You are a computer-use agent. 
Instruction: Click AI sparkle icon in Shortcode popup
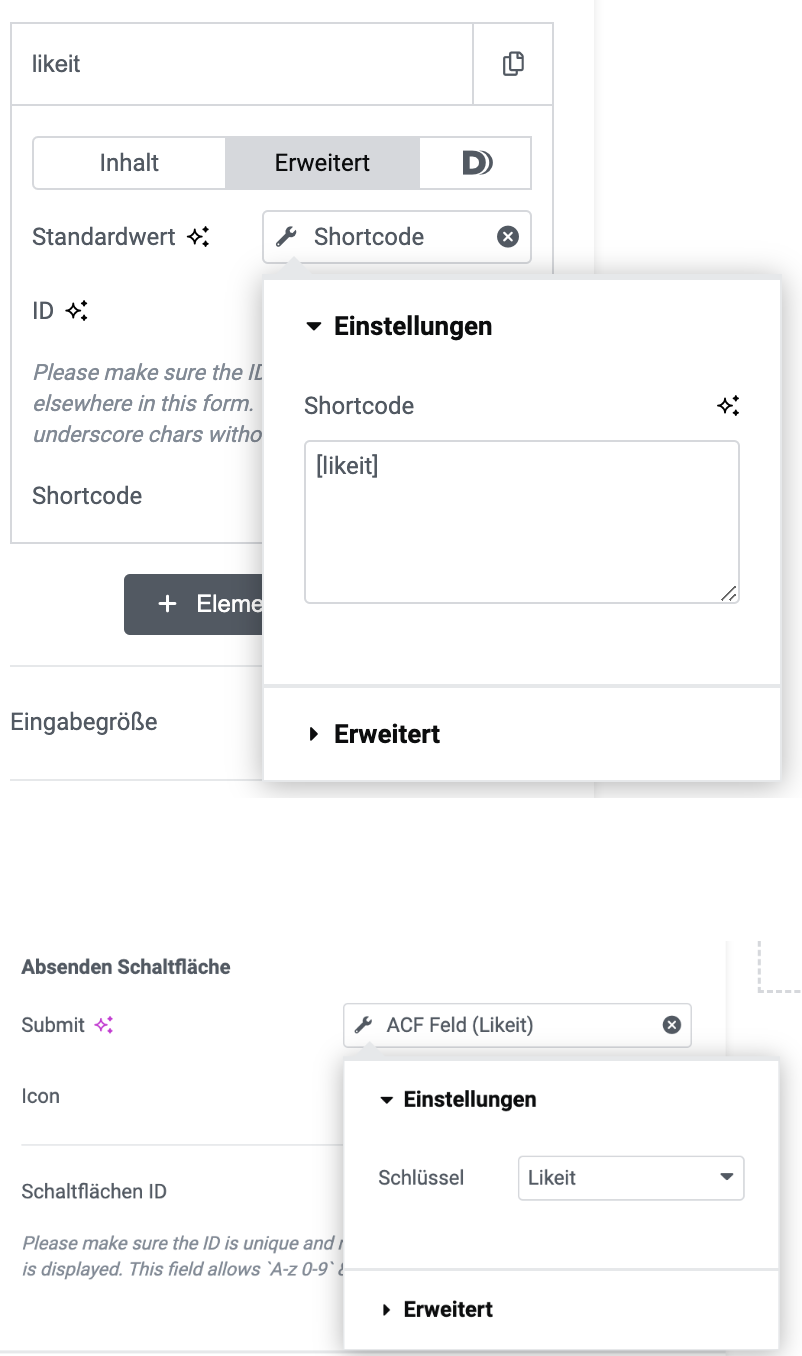coord(728,406)
